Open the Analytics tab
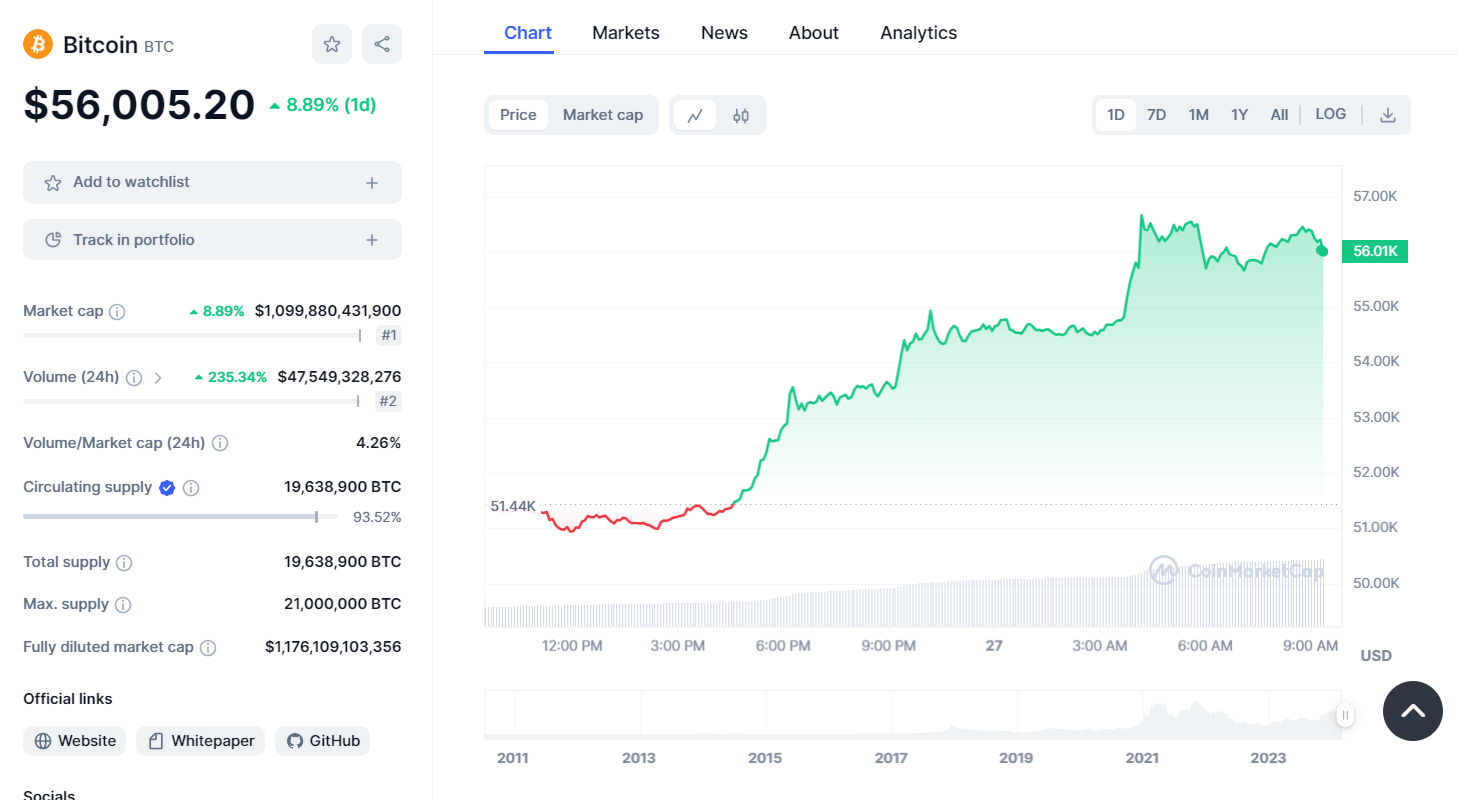This screenshot has height=800, width=1458. coord(919,33)
